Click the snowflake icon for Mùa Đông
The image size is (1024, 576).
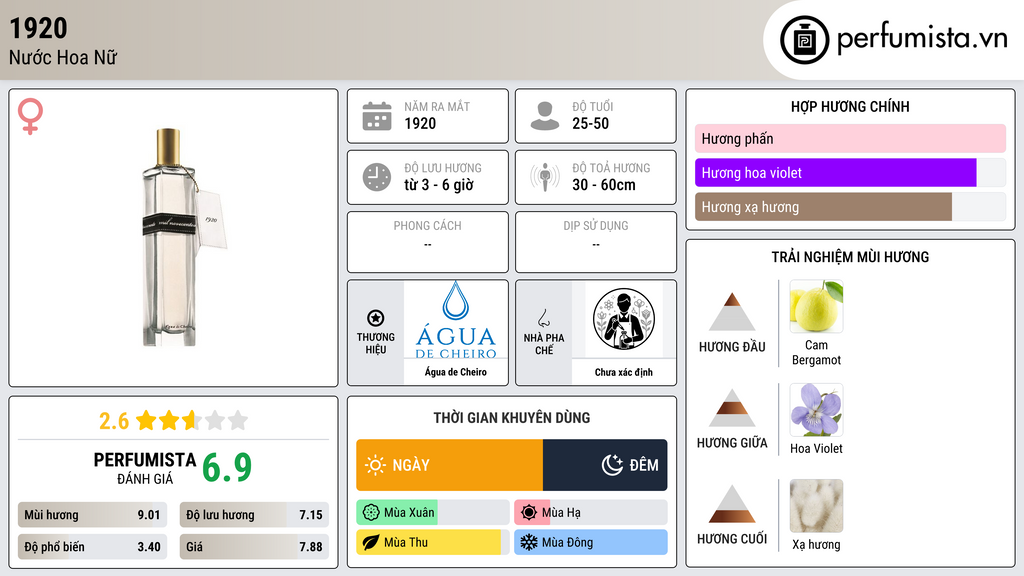tap(529, 543)
